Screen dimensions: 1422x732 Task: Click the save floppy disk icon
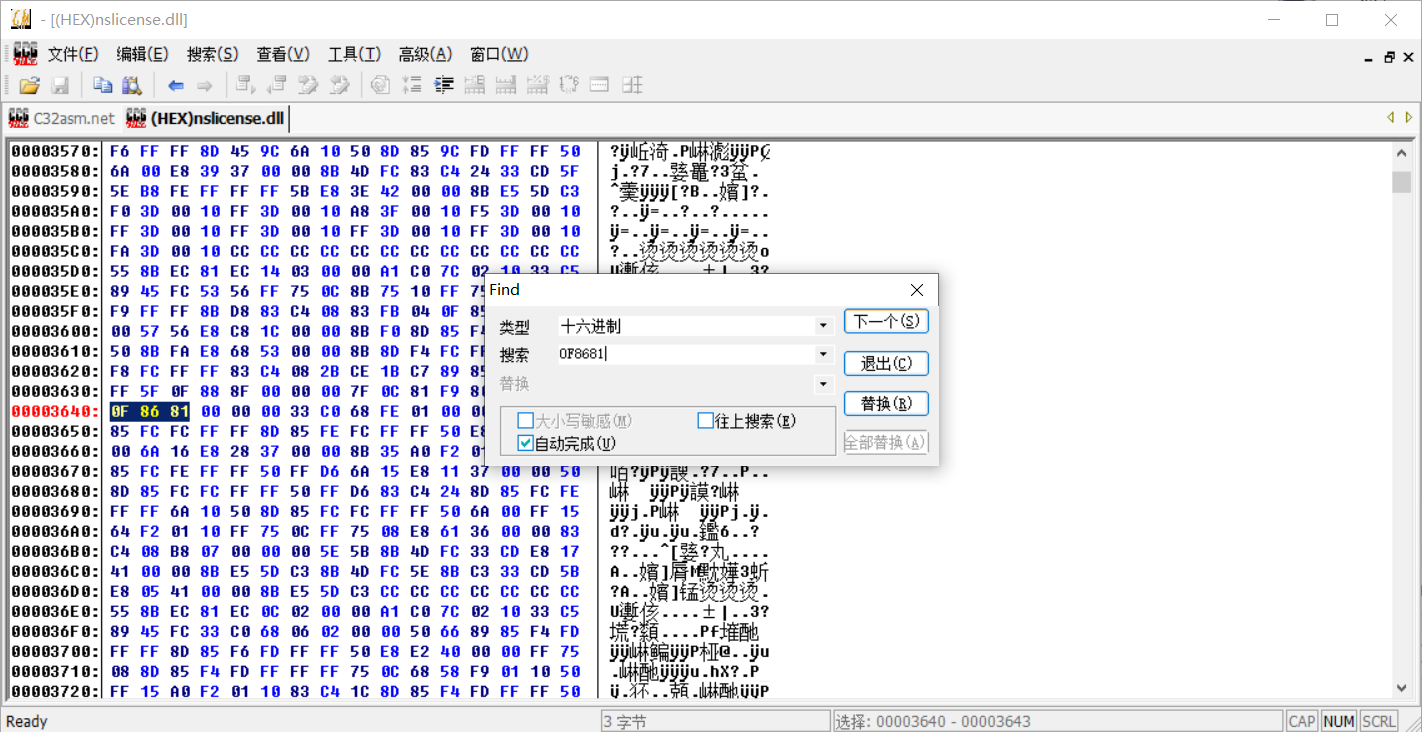[60, 85]
